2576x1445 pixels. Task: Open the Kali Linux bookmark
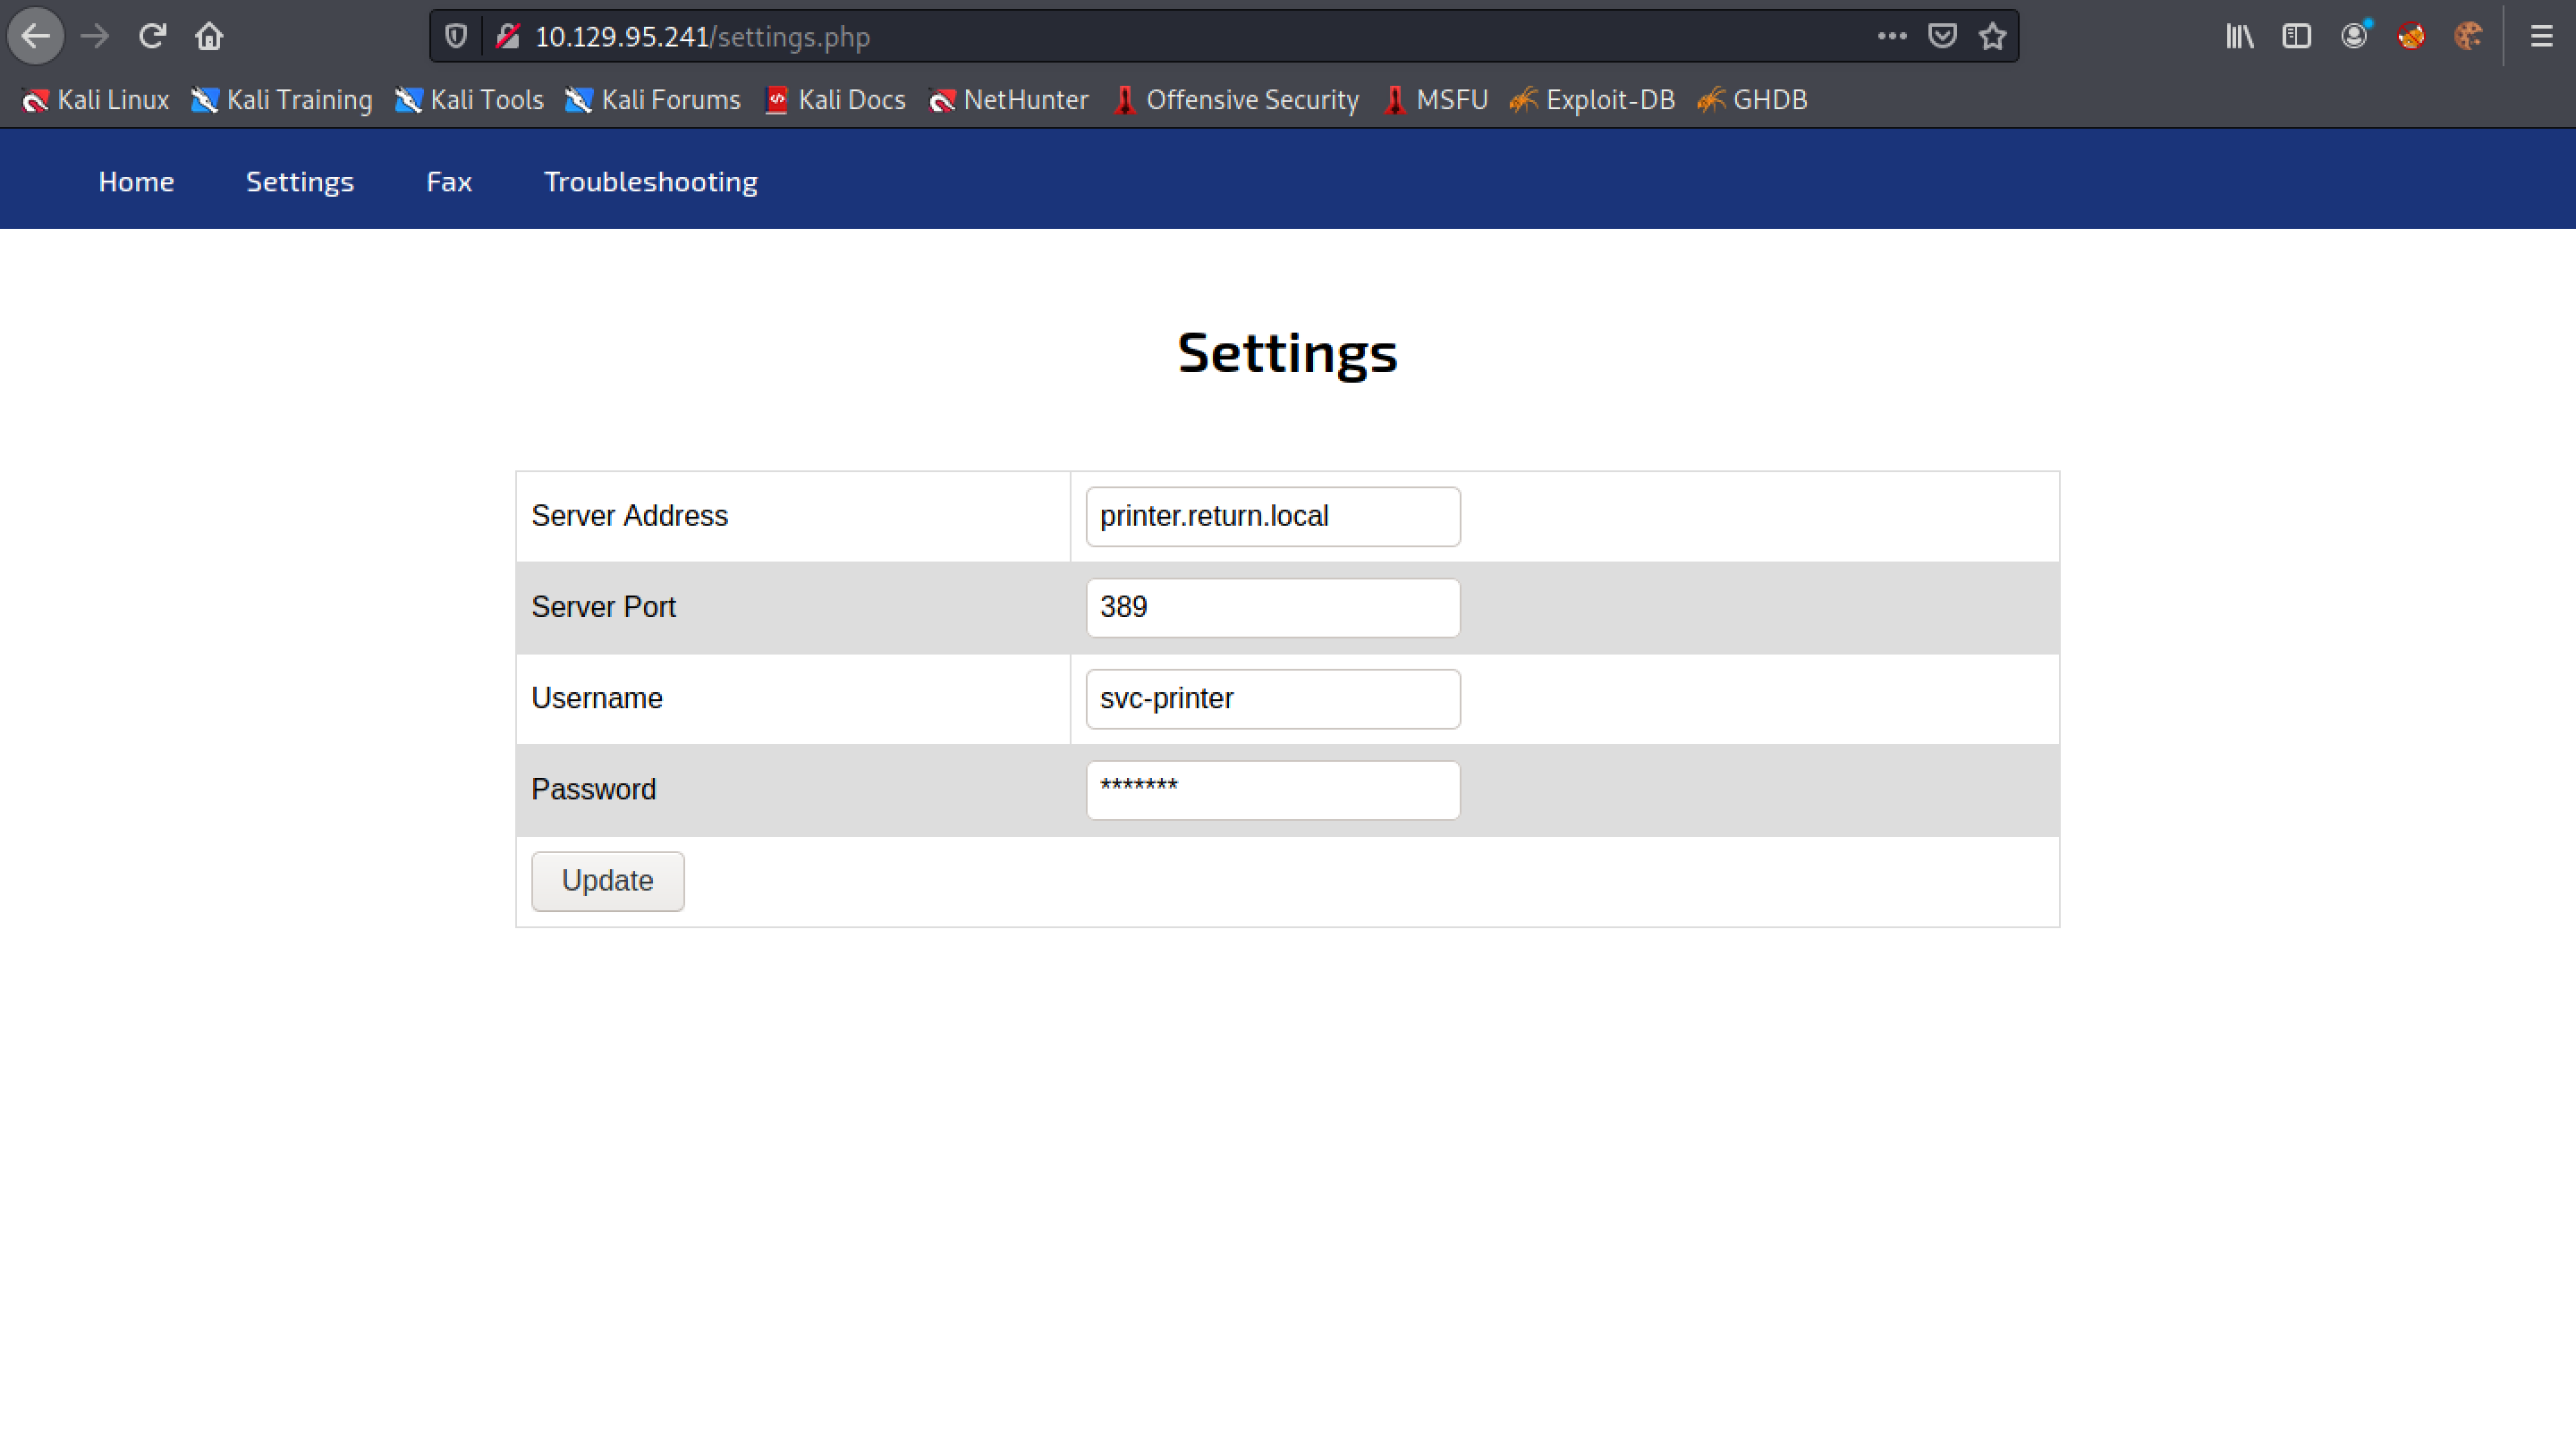pyautogui.click(x=96, y=100)
